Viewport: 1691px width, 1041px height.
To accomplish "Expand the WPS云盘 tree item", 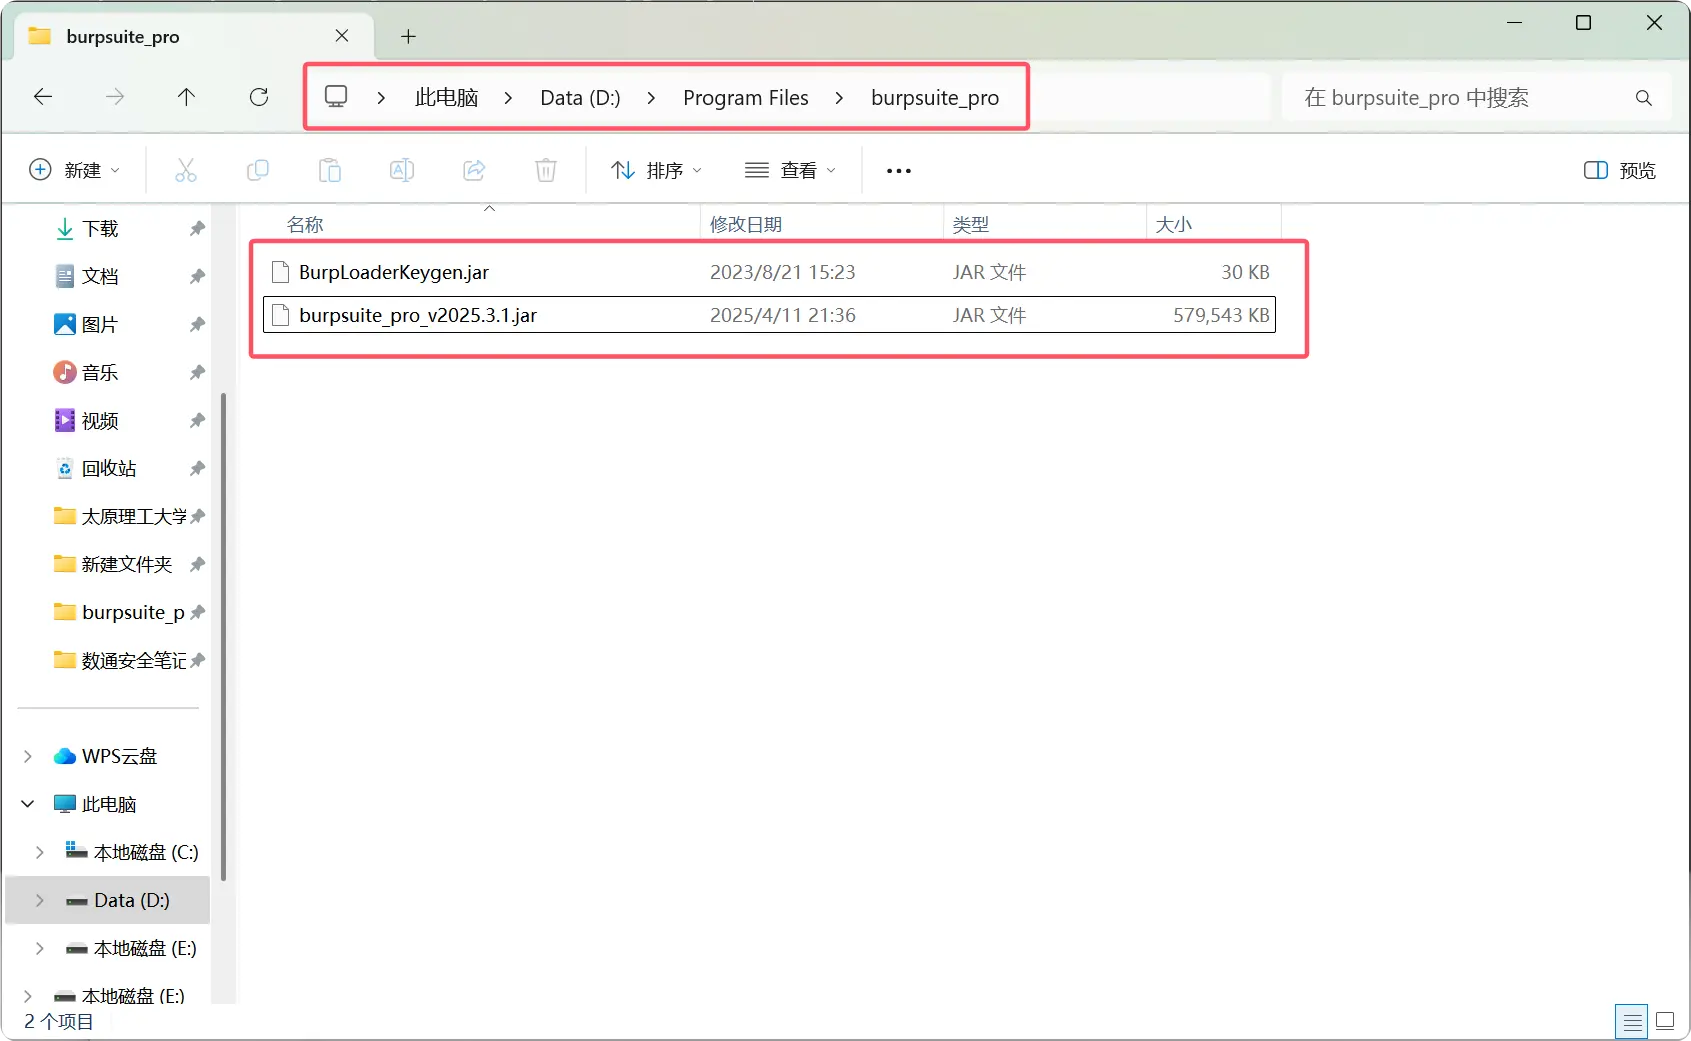I will (x=27, y=756).
